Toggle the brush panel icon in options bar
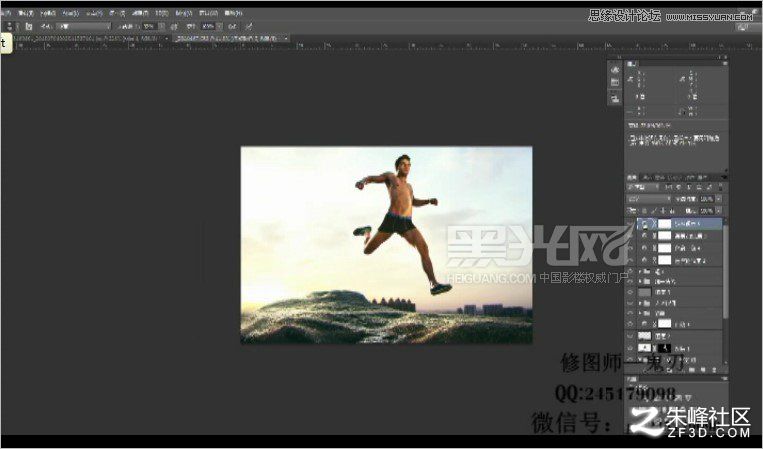This screenshot has height=449, width=763. pos(29,27)
